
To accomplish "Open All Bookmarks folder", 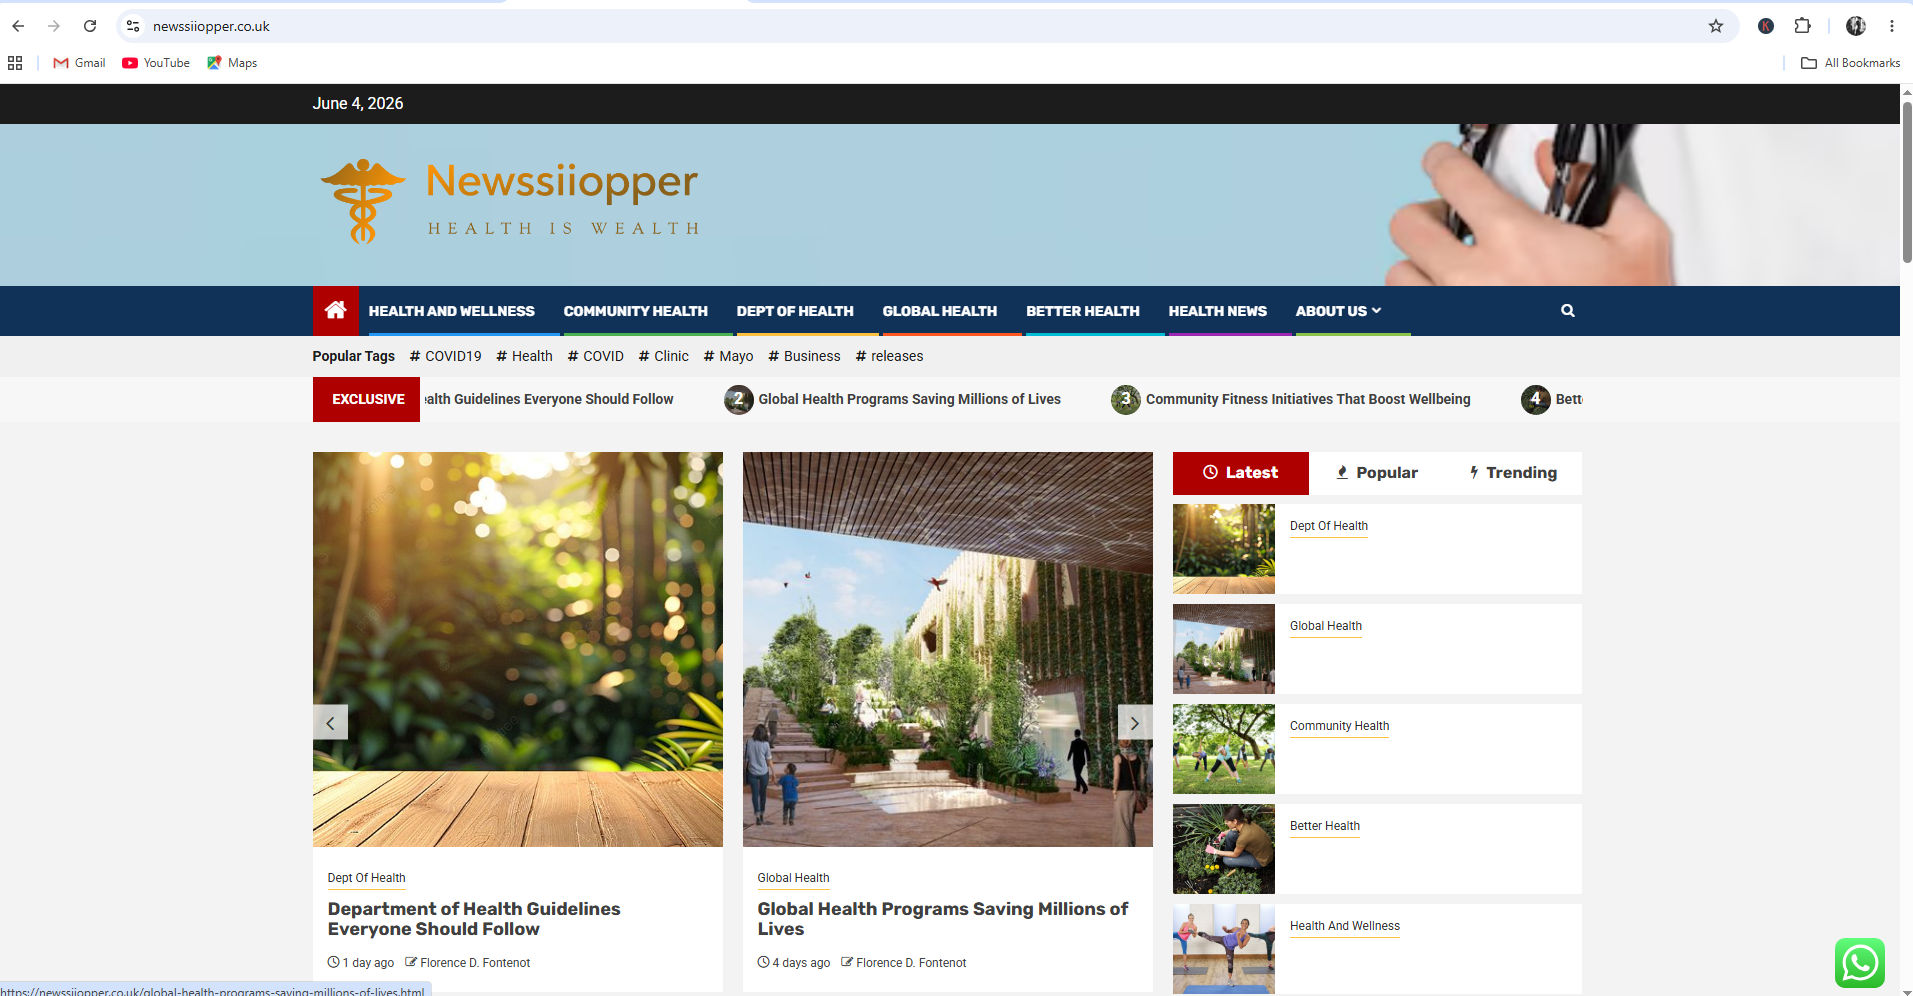I will tap(1850, 63).
